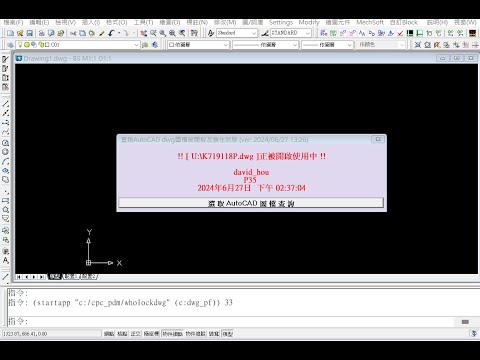The image size is (480, 360).
Task: Expand the linetype control dropdown
Action: pos(295,45)
